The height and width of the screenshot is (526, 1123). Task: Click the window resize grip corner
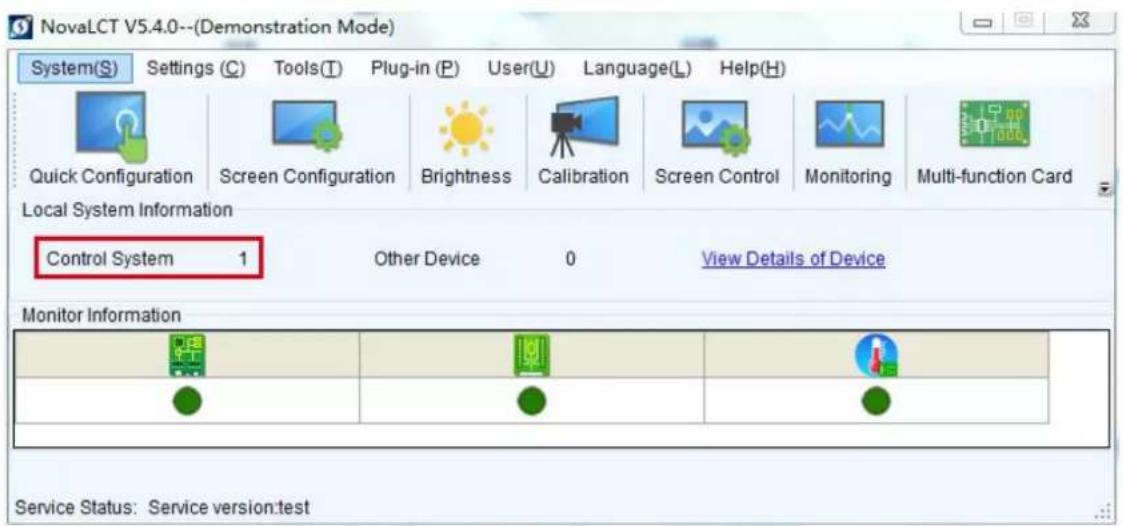1102,512
